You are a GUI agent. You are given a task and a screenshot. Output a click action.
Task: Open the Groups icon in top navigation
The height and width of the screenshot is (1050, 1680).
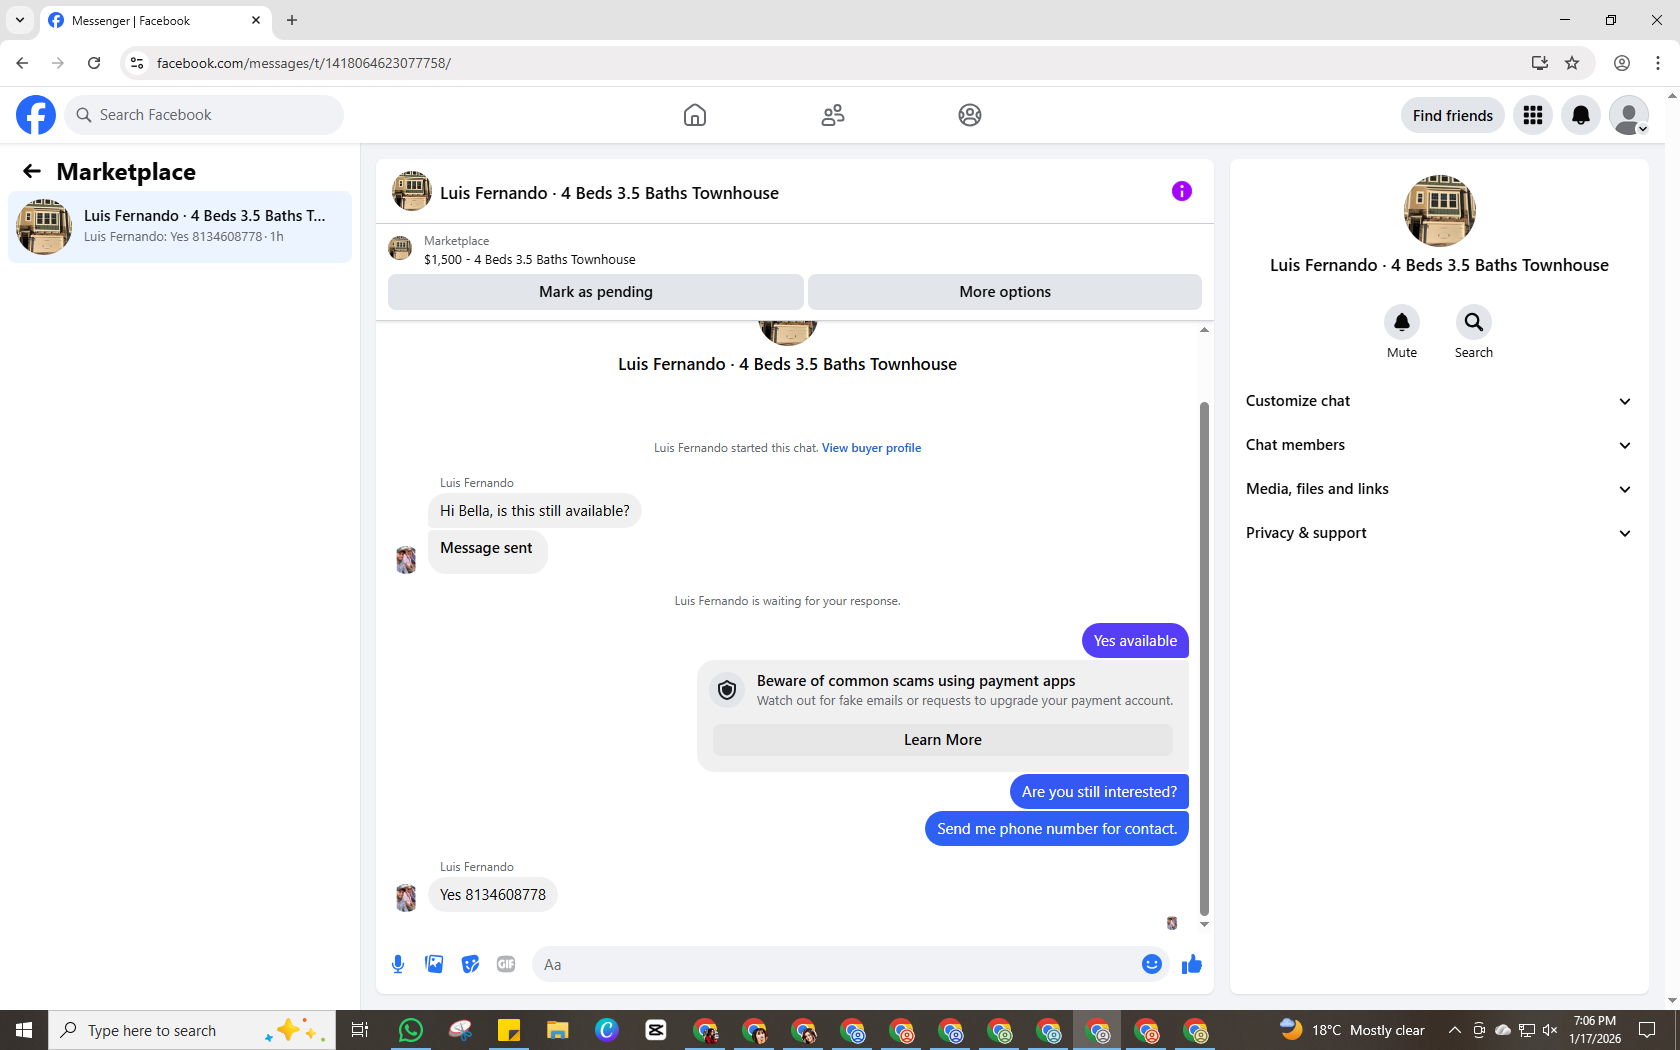(970, 115)
